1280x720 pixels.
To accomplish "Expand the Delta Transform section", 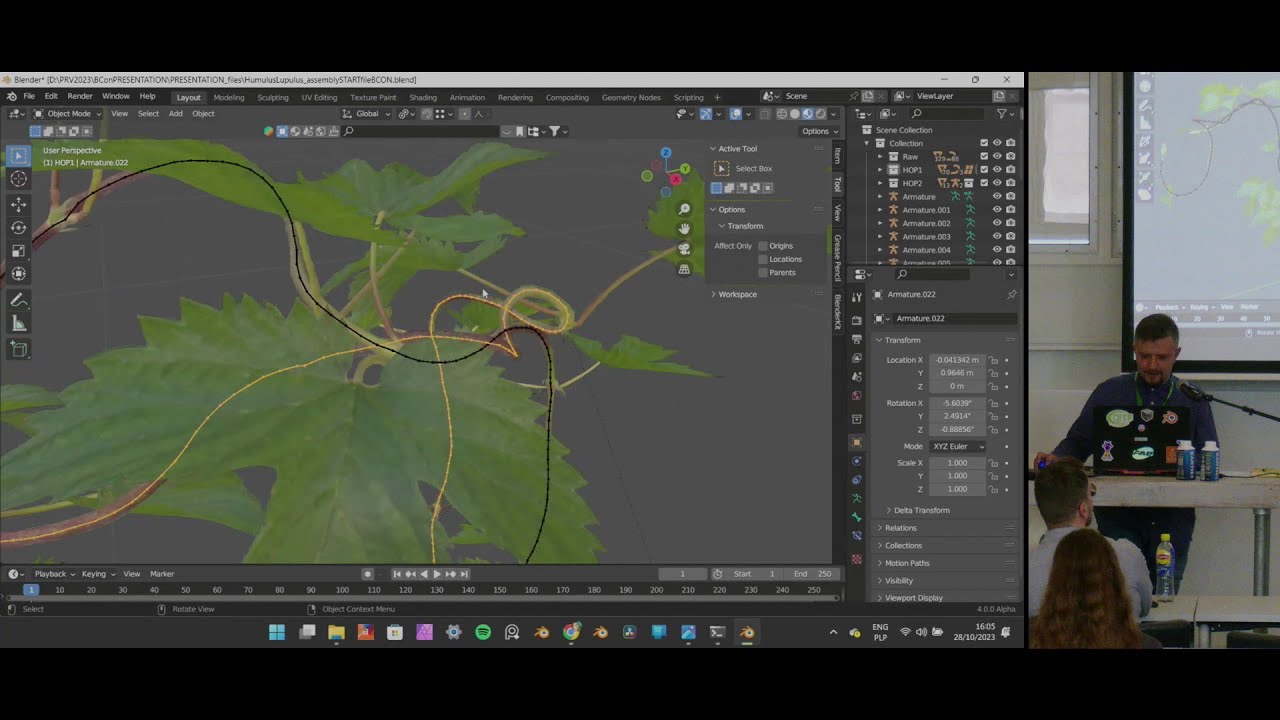I will click(x=921, y=510).
